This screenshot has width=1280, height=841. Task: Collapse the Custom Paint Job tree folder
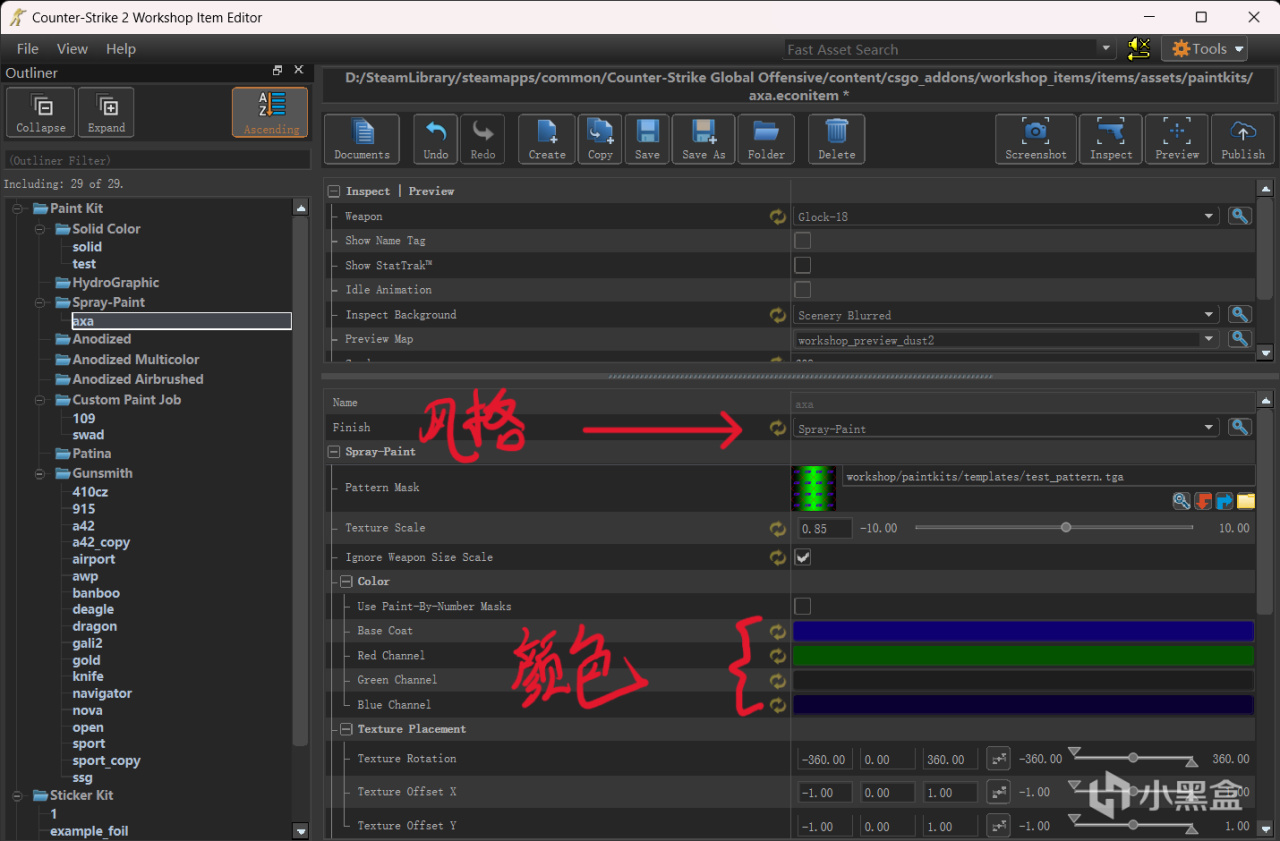(39, 400)
